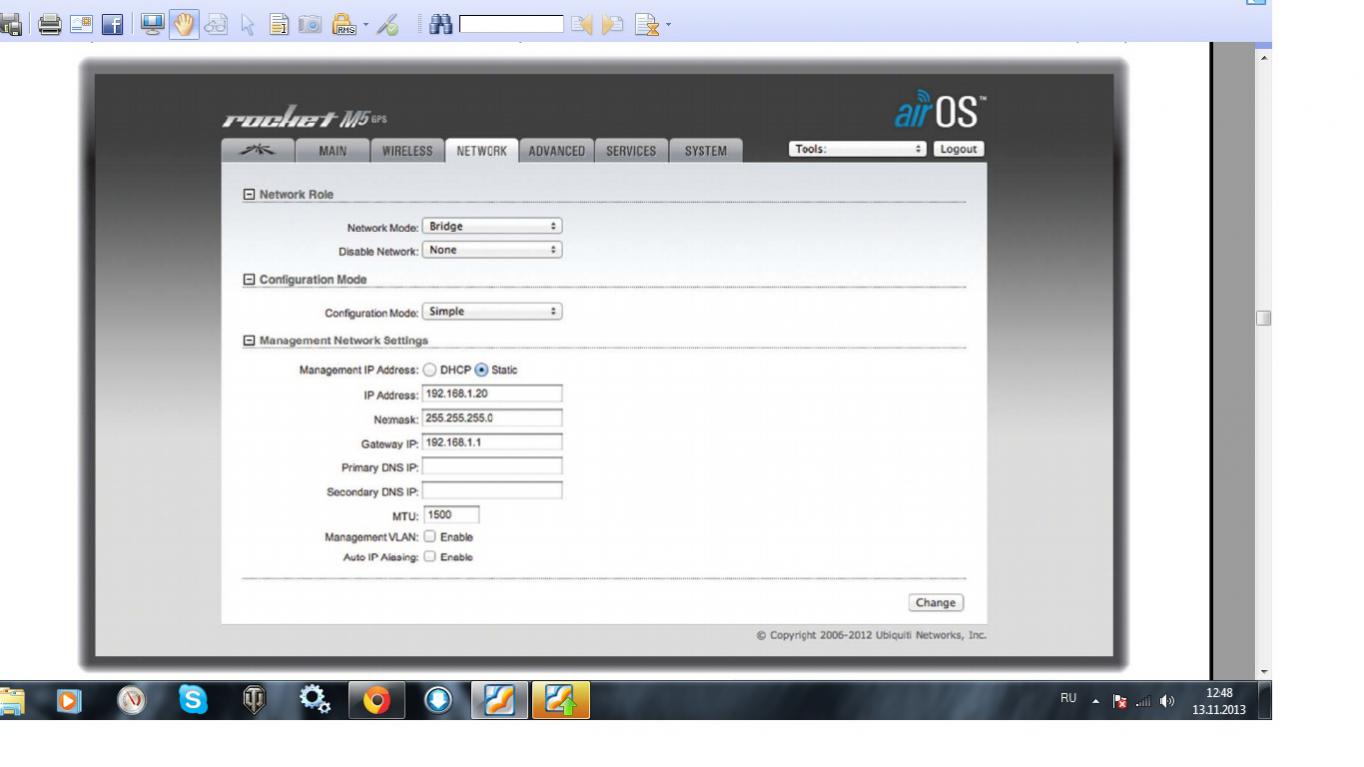Open Windows Media Player from the taskbar
The image size is (1364, 767).
(x=69, y=702)
